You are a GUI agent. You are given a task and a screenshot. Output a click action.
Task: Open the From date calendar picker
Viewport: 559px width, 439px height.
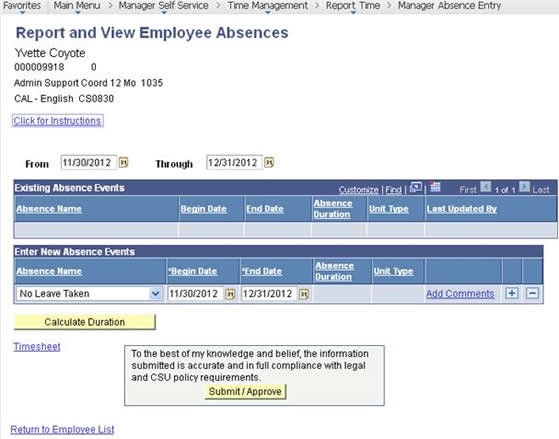click(123, 163)
